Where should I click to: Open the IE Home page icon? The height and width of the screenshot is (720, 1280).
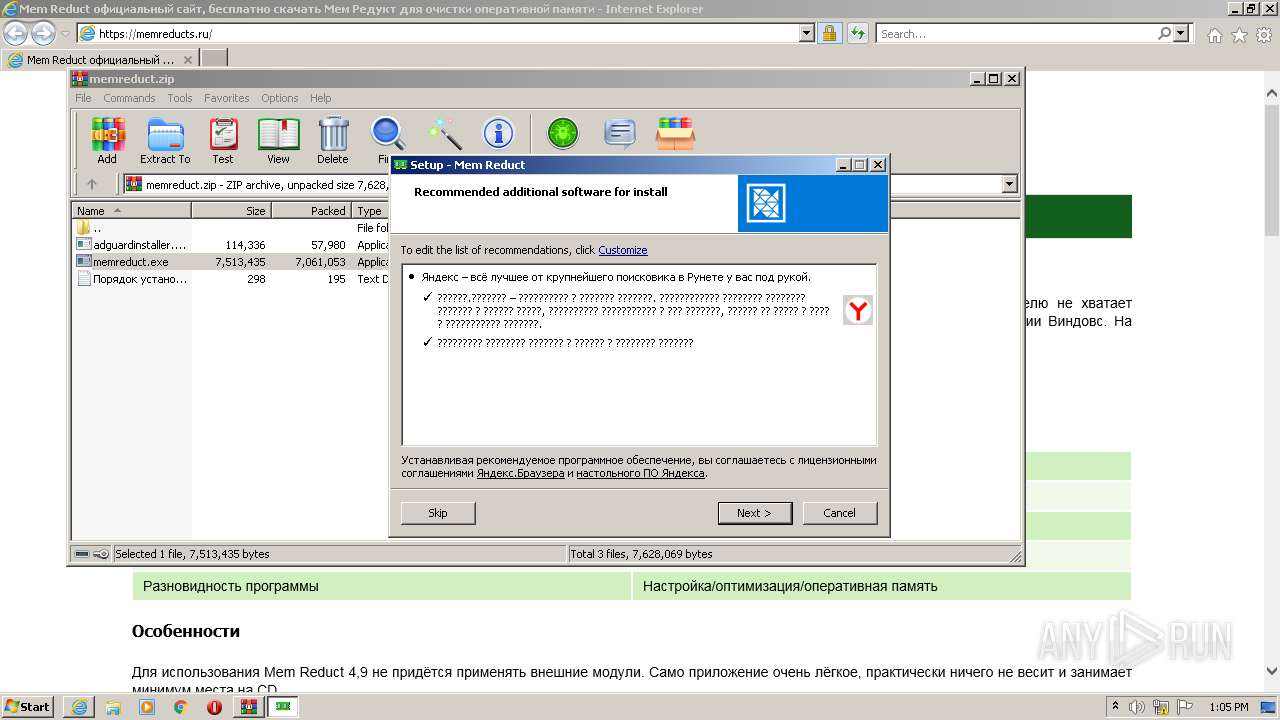[1214, 35]
